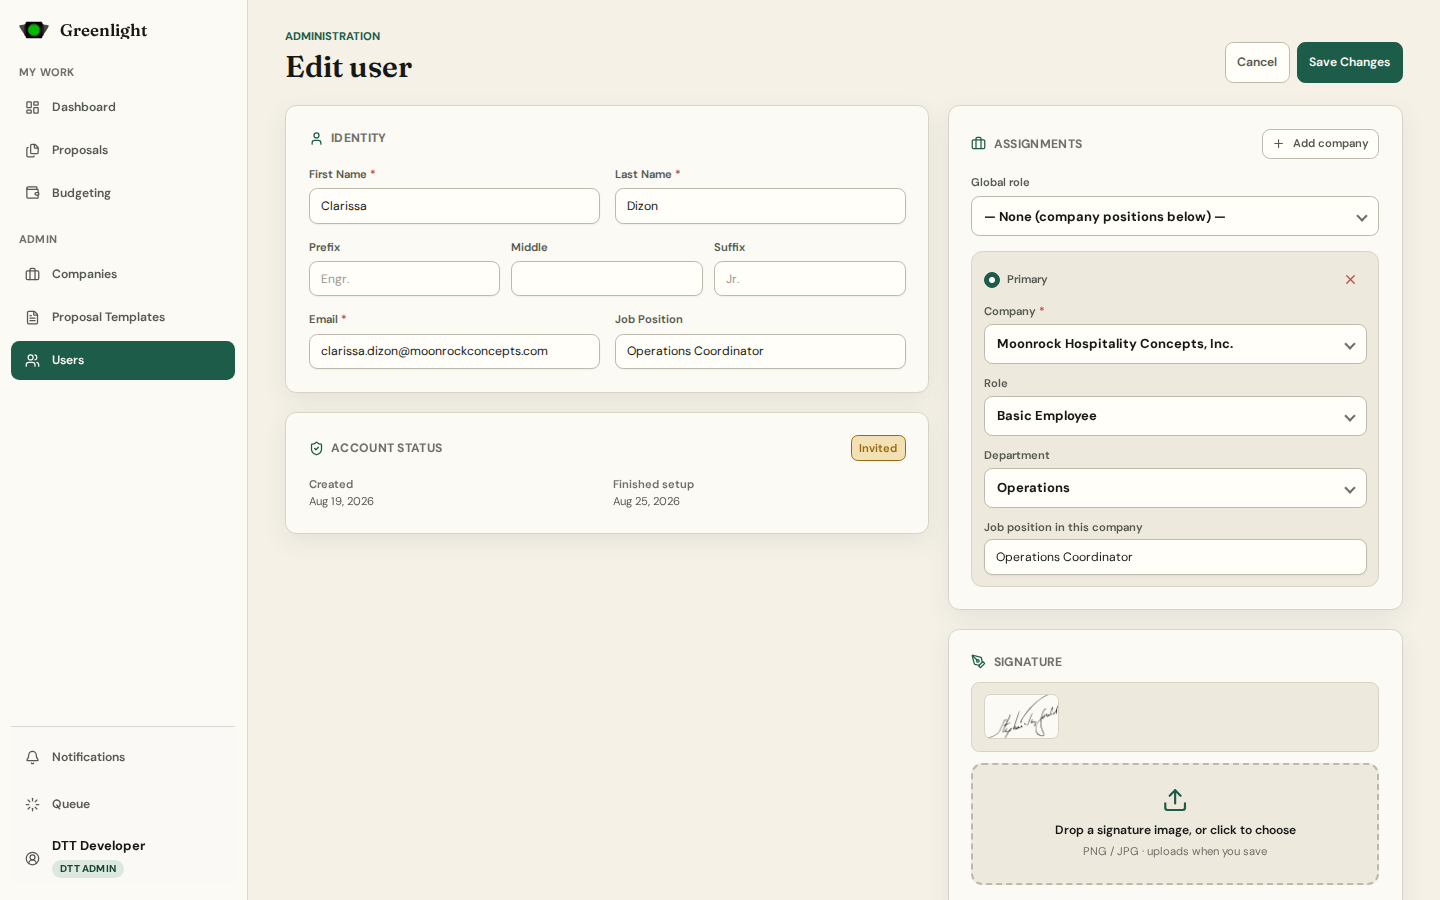Open the Department dropdown set to Operations
This screenshot has width=1440, height=900.
click(x=1175, y=488)
